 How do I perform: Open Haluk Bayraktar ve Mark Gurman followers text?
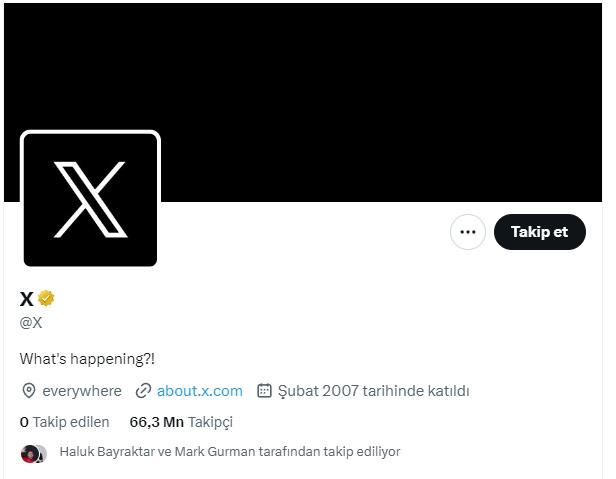[x=230, y=452]
